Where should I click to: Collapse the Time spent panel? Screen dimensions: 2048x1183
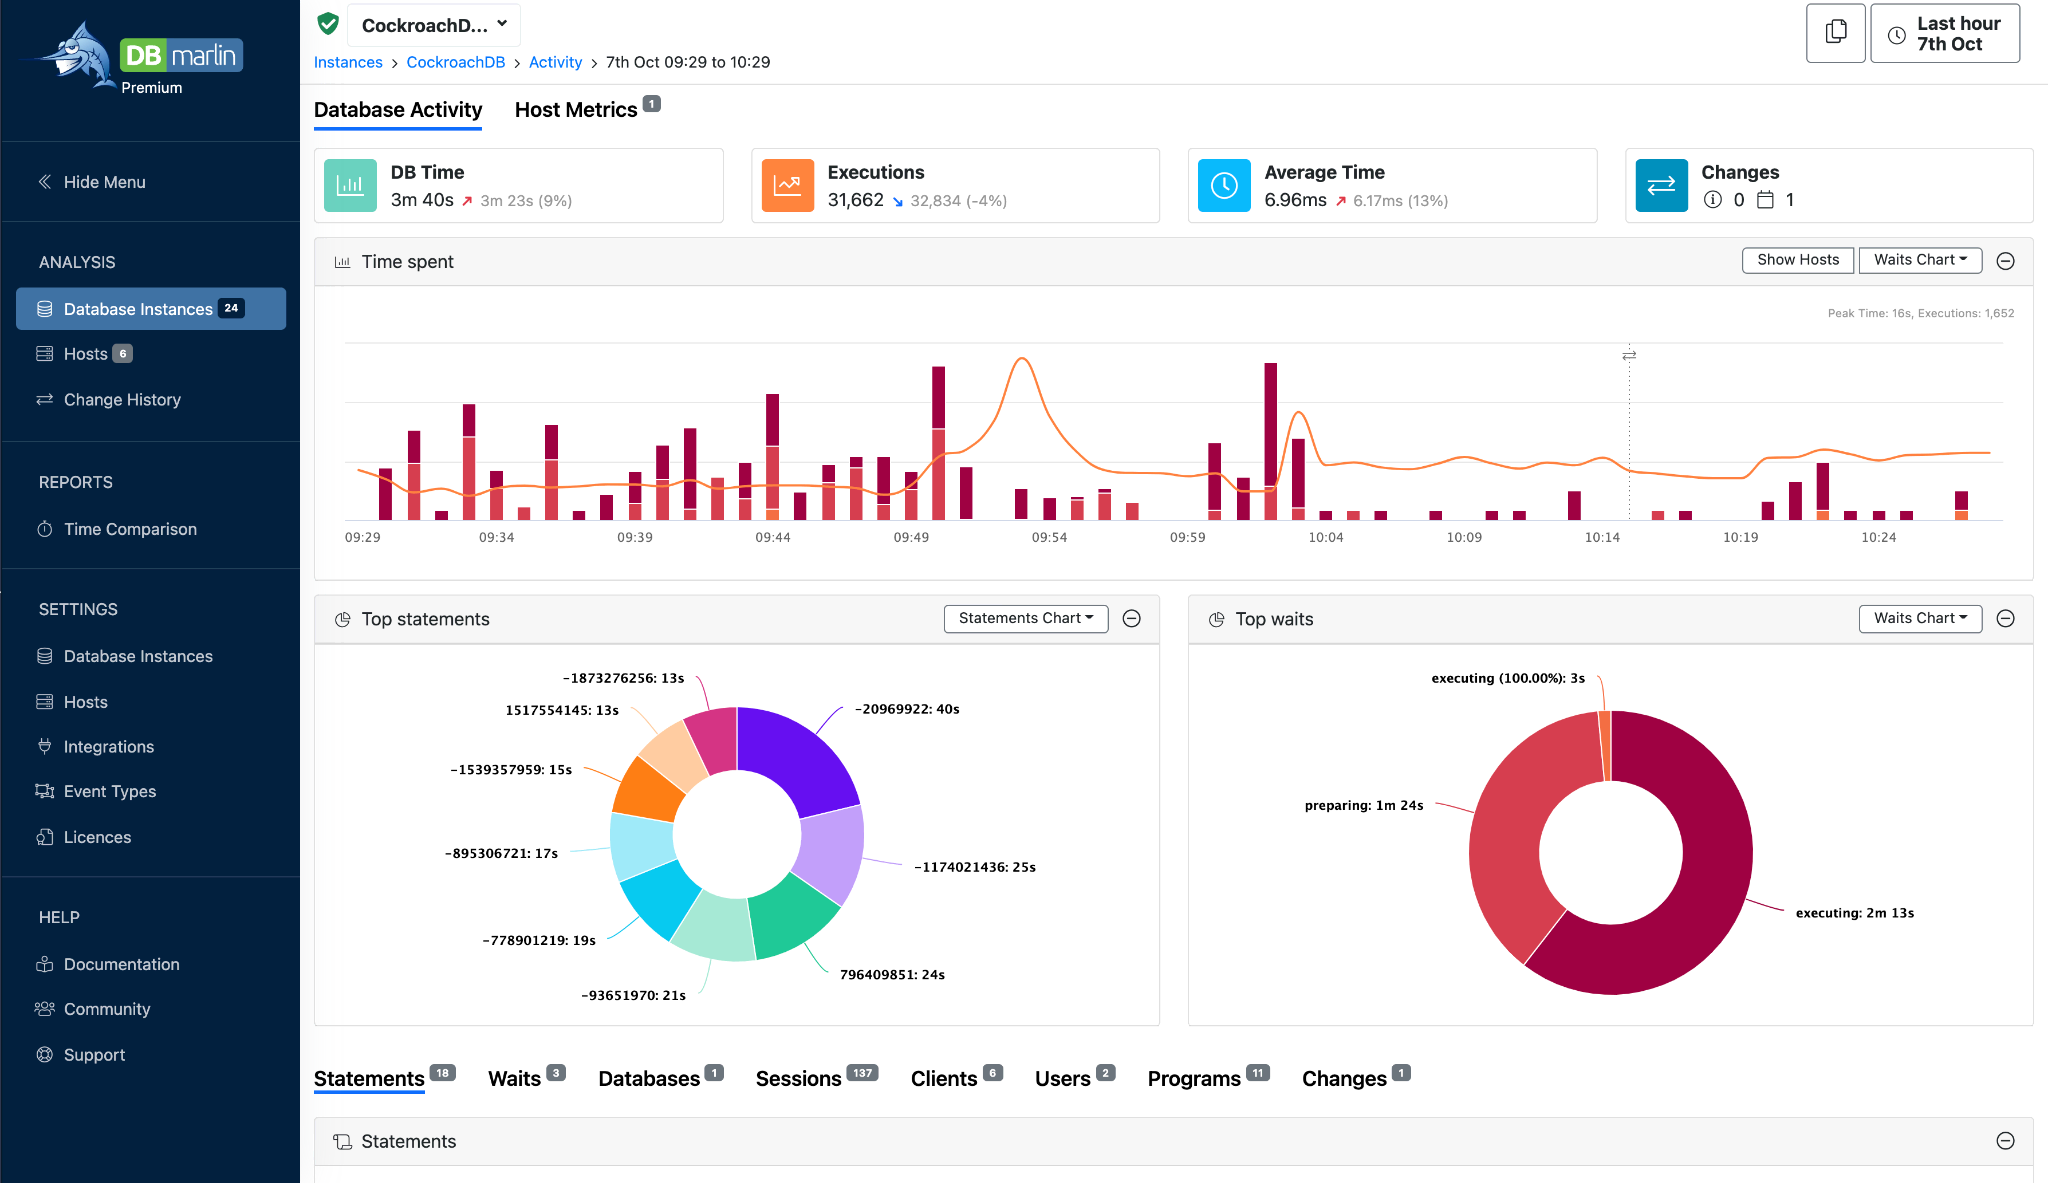tap(2005, 261)
